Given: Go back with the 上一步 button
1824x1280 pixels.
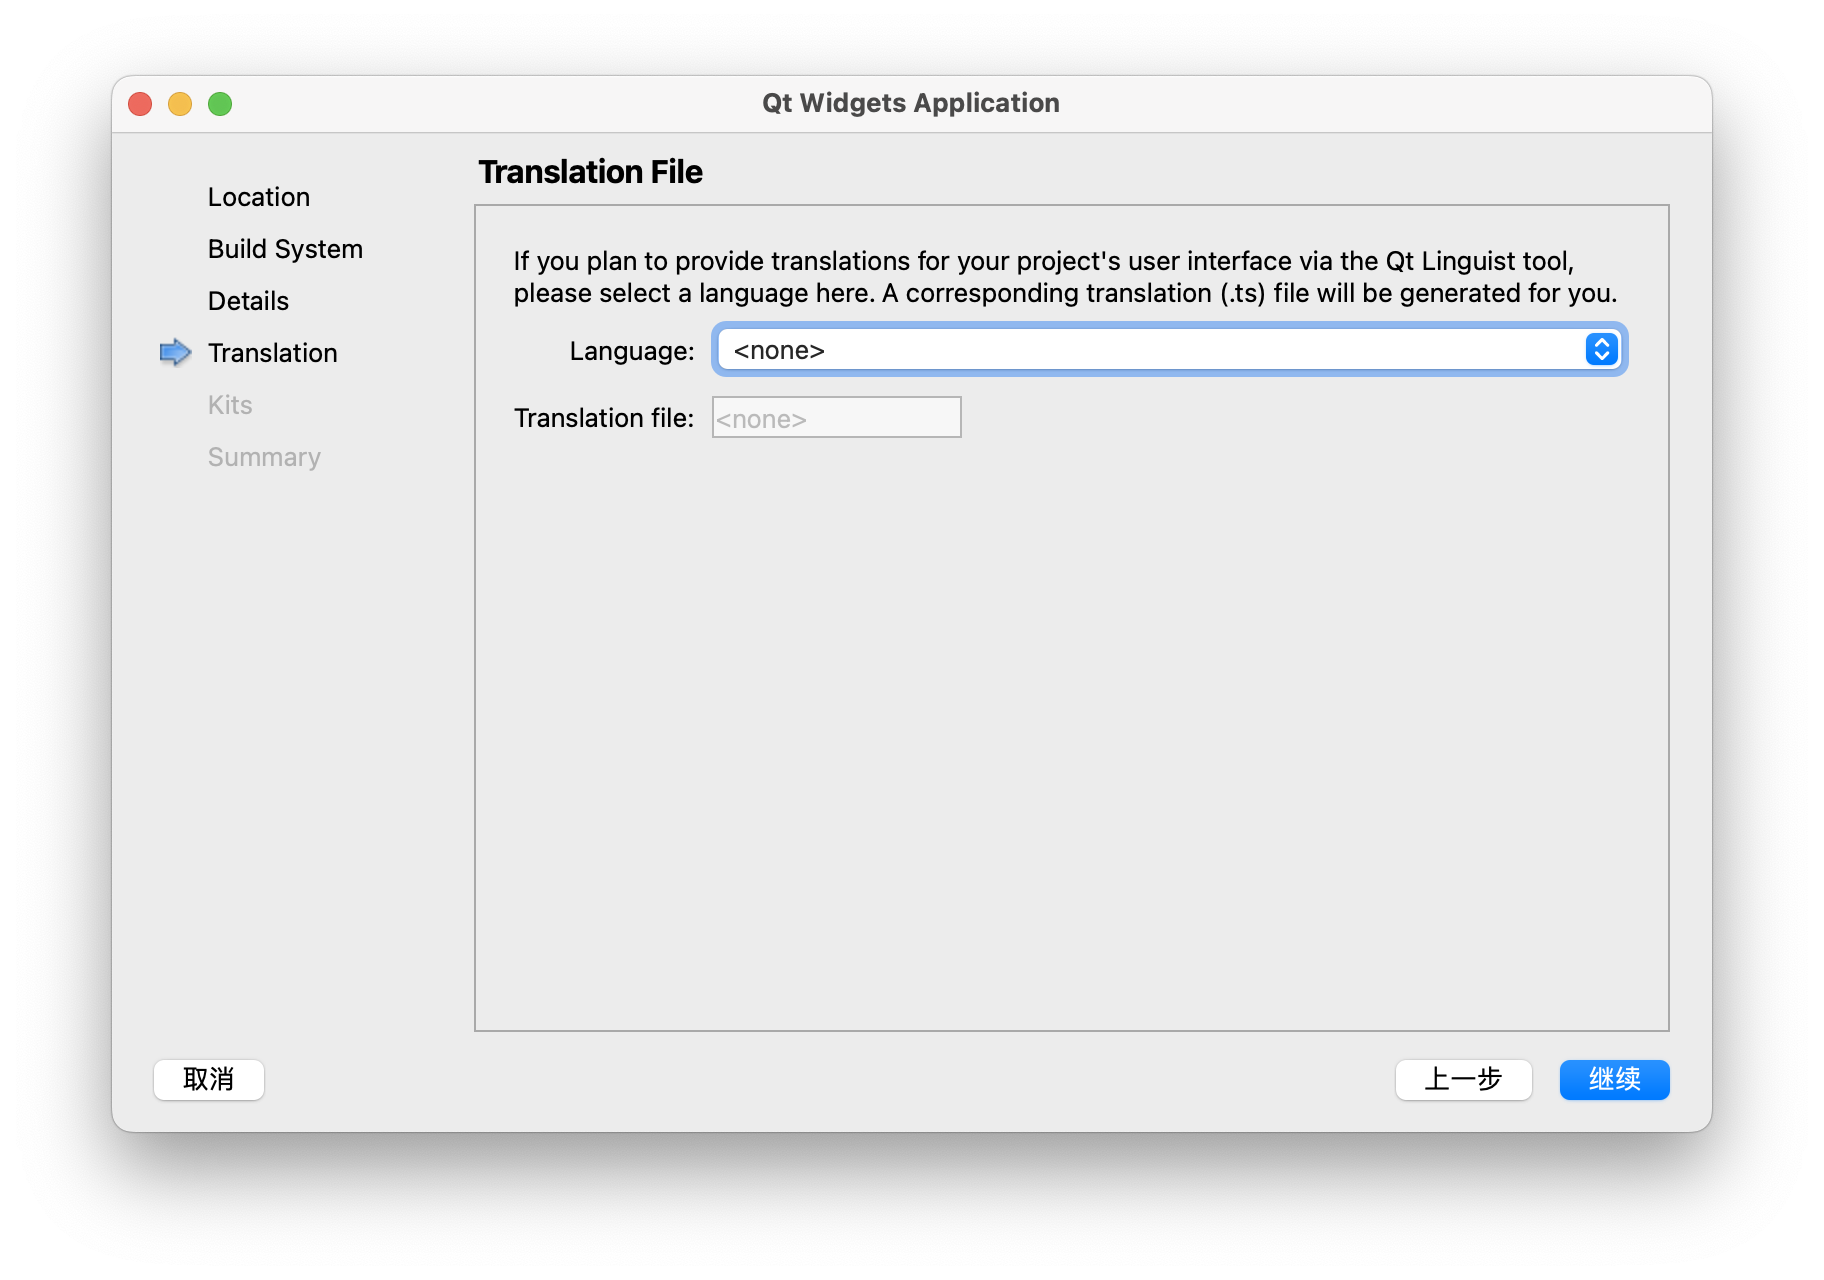Looking at the screenshot, I should point(1463,1080).
